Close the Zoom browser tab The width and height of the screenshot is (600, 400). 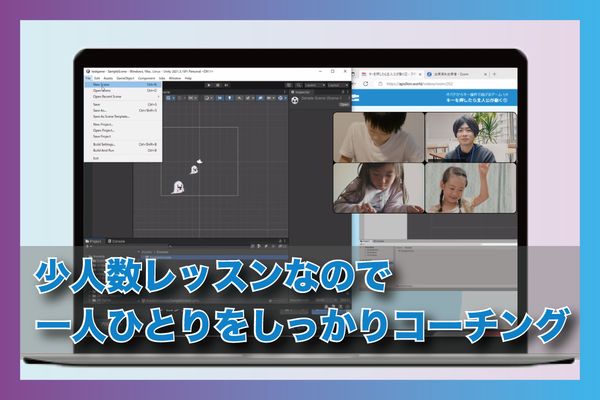click(x=485, y=74)
